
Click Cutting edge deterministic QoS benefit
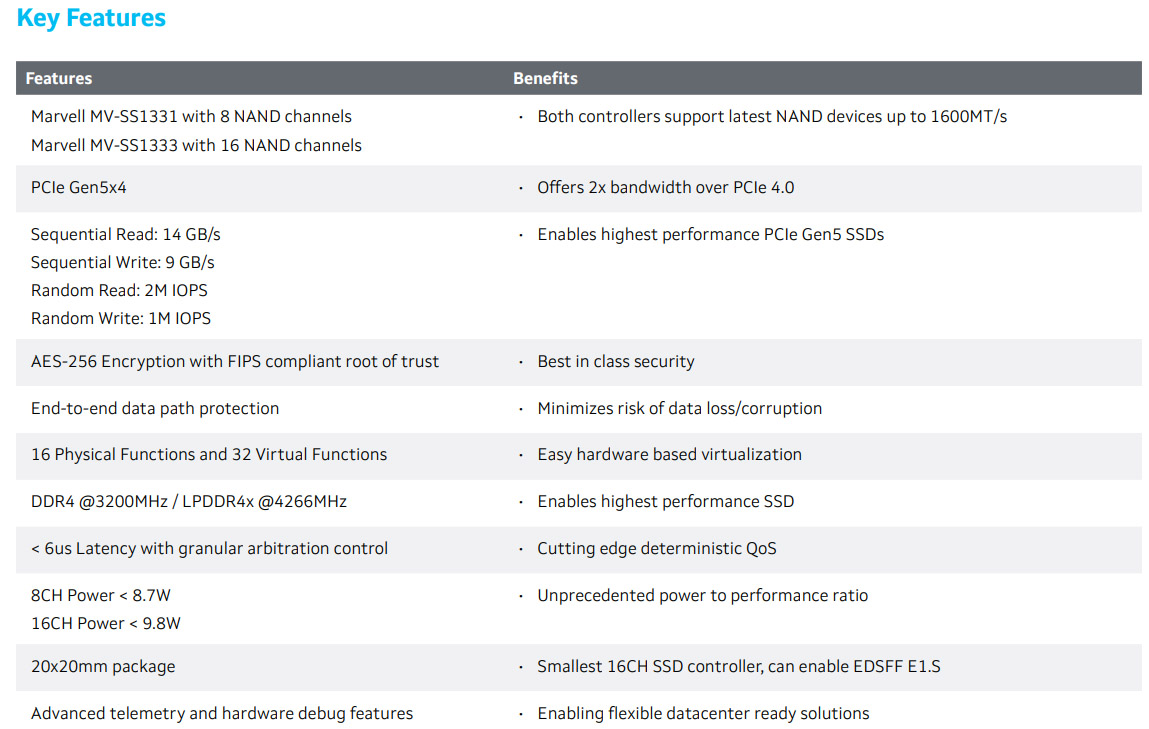pyautogui.click(x=657, y=549)
